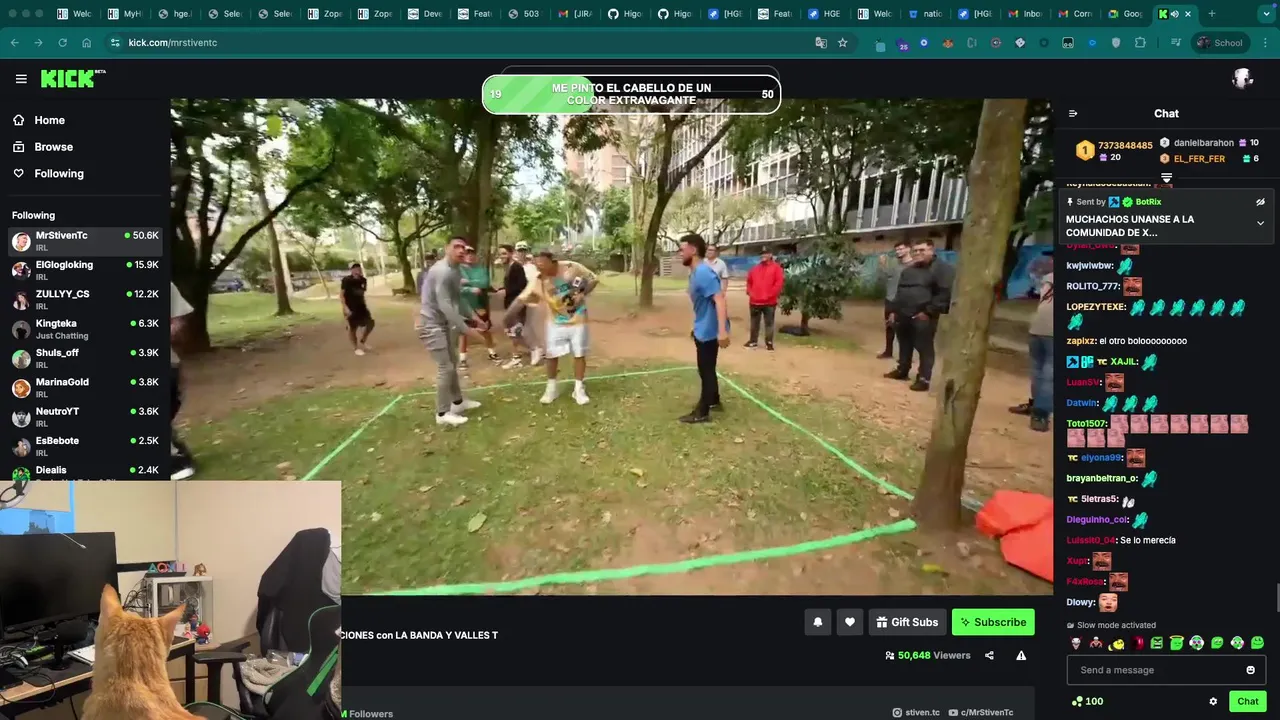Mute the Kick tab audio icon
1280x720 pixels.
(x=1174, y=14)
